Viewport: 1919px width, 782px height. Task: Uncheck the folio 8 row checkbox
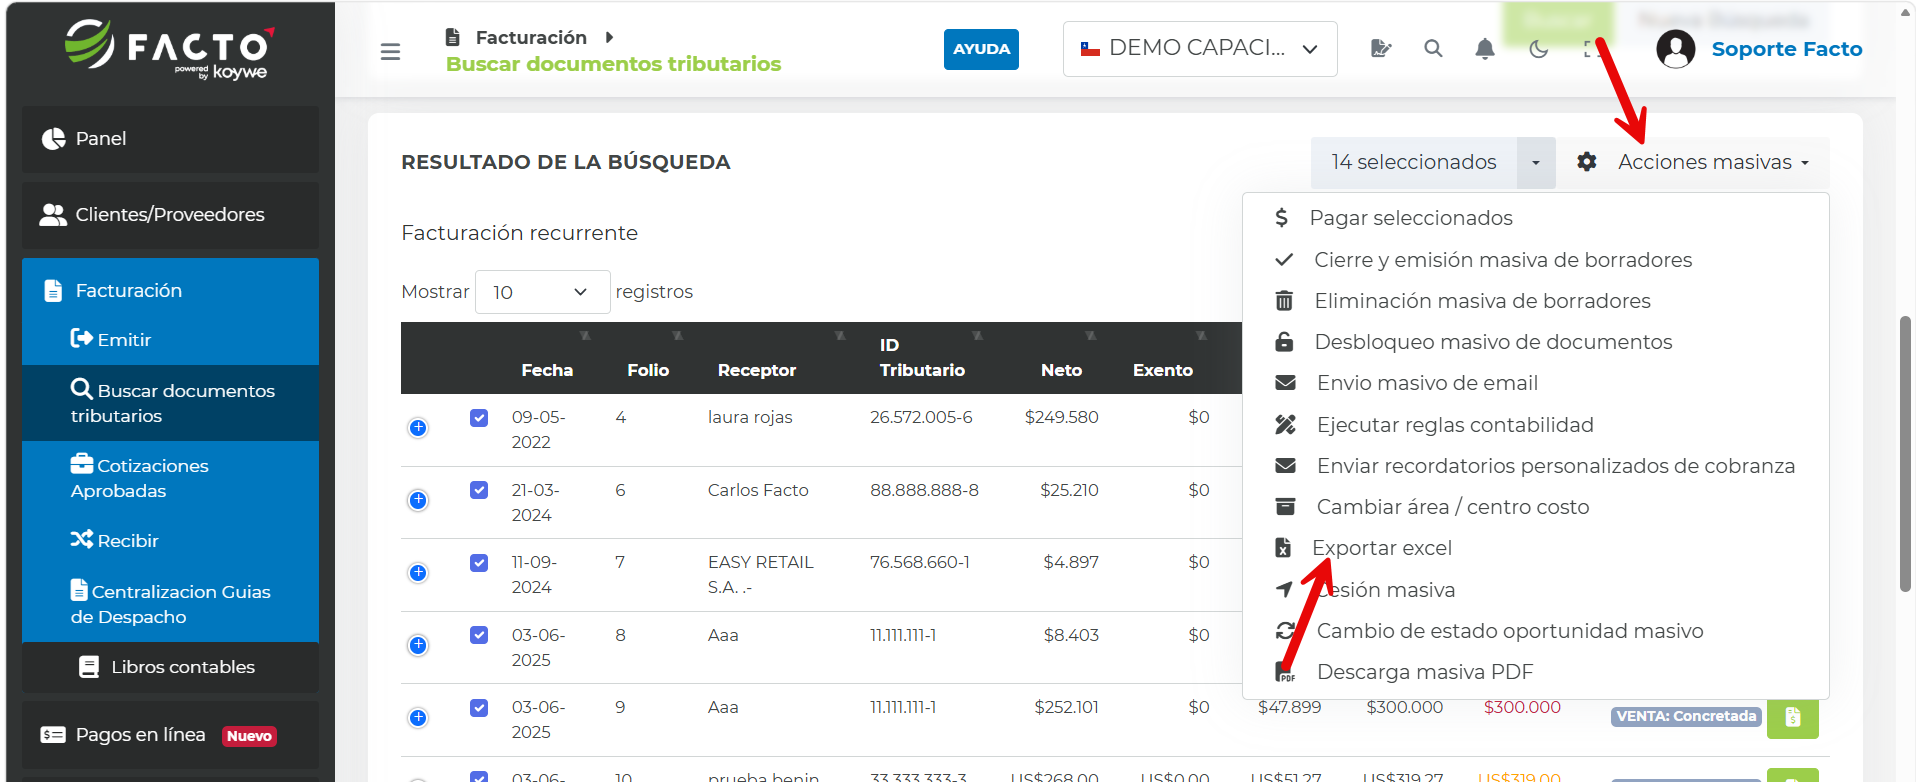[479, 635]
